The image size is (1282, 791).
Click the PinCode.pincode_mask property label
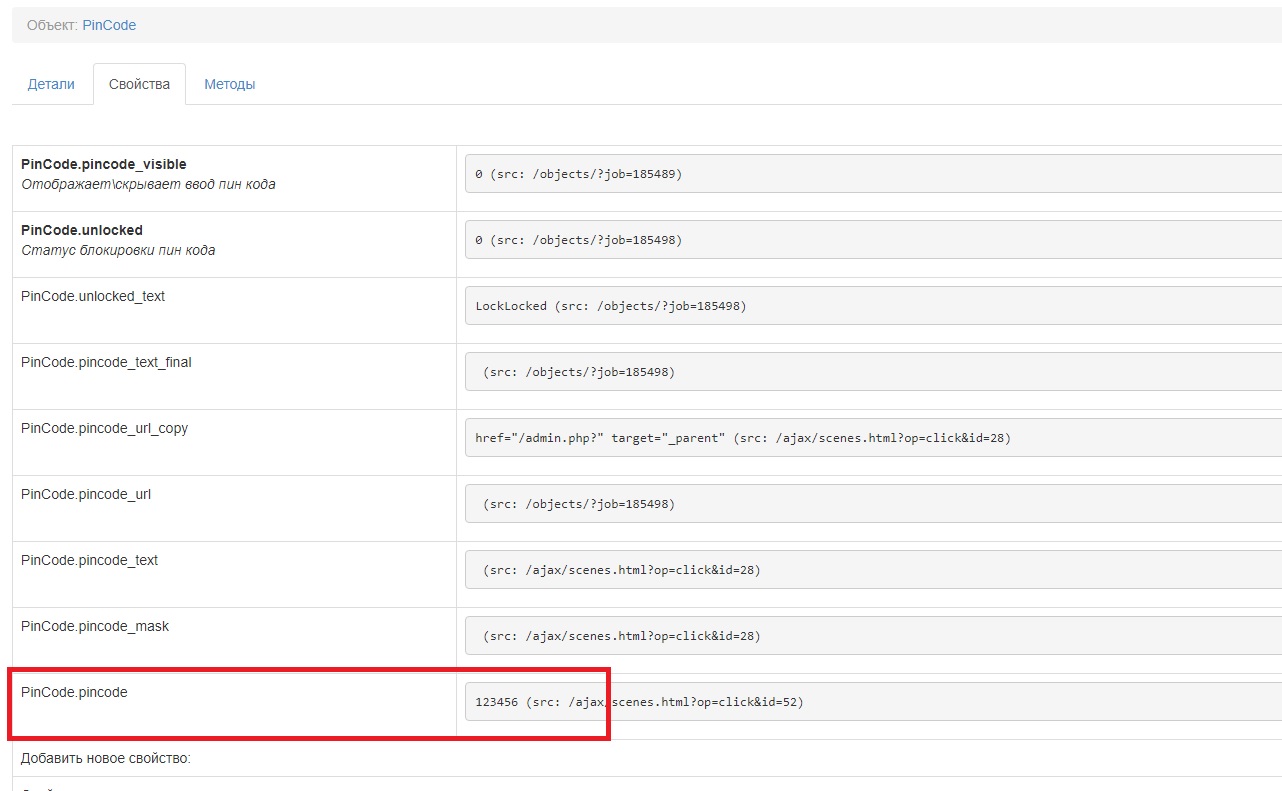(95, 626)
